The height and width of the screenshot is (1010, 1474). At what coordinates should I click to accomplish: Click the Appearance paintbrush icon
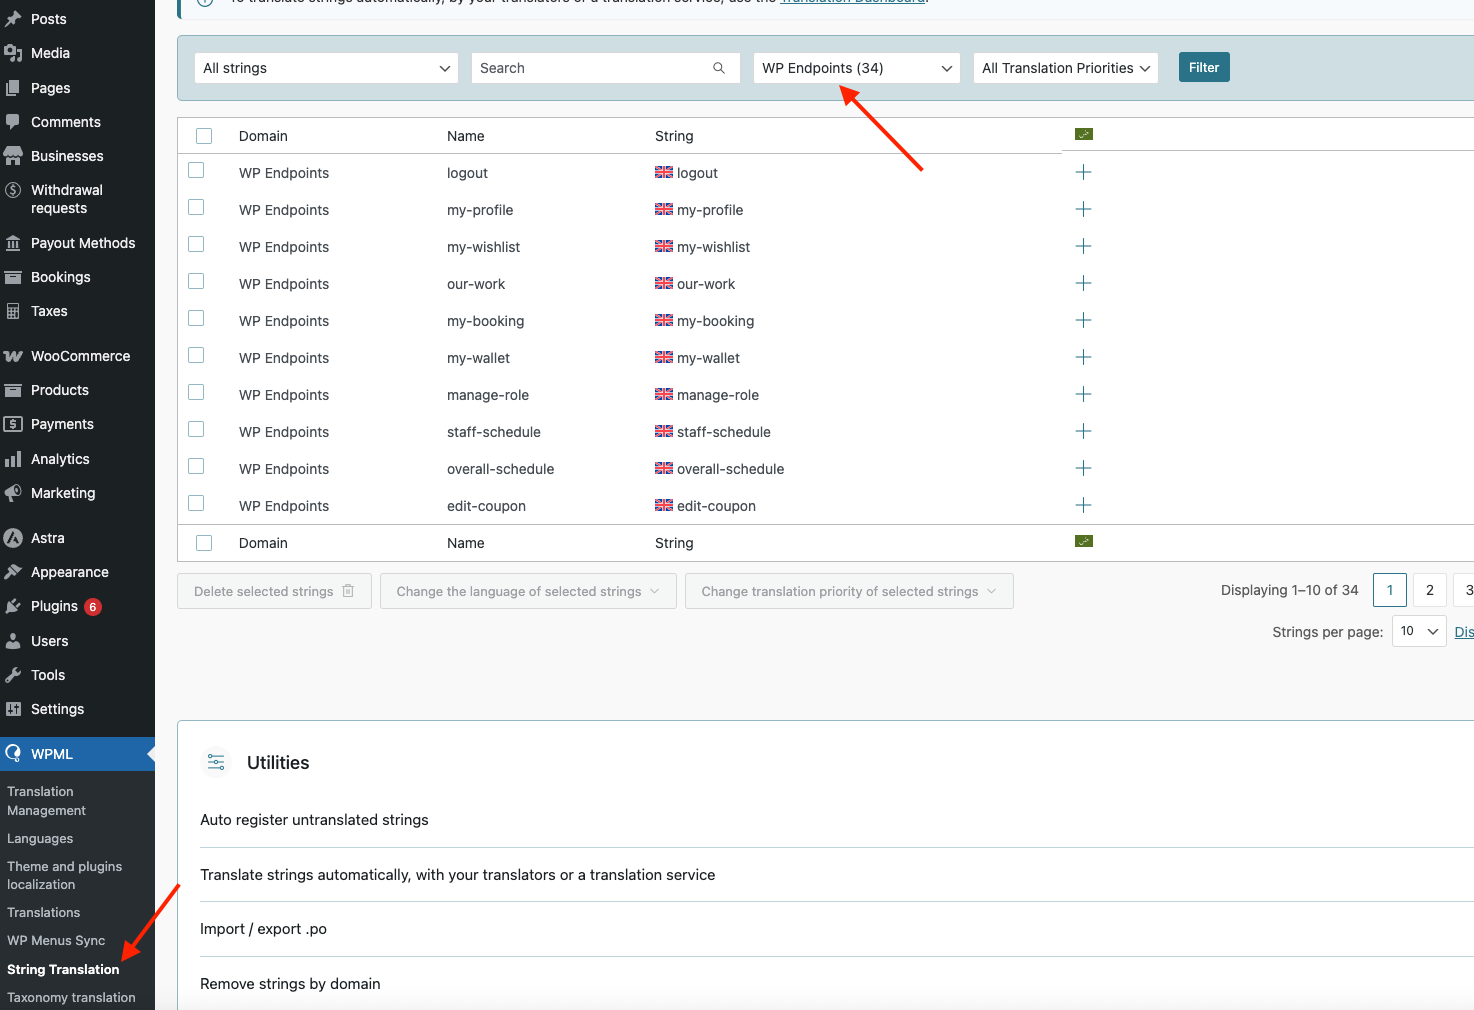[x=13, y=572]
